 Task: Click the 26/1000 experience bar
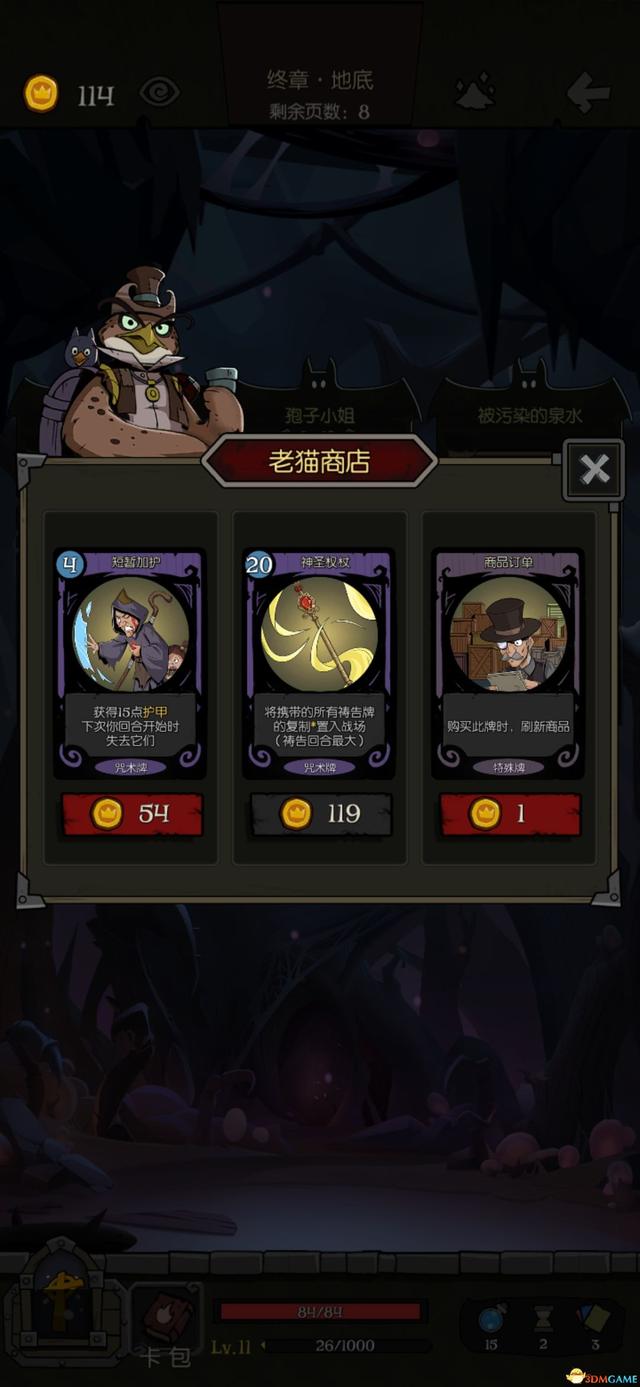[x=342, y=1347]
